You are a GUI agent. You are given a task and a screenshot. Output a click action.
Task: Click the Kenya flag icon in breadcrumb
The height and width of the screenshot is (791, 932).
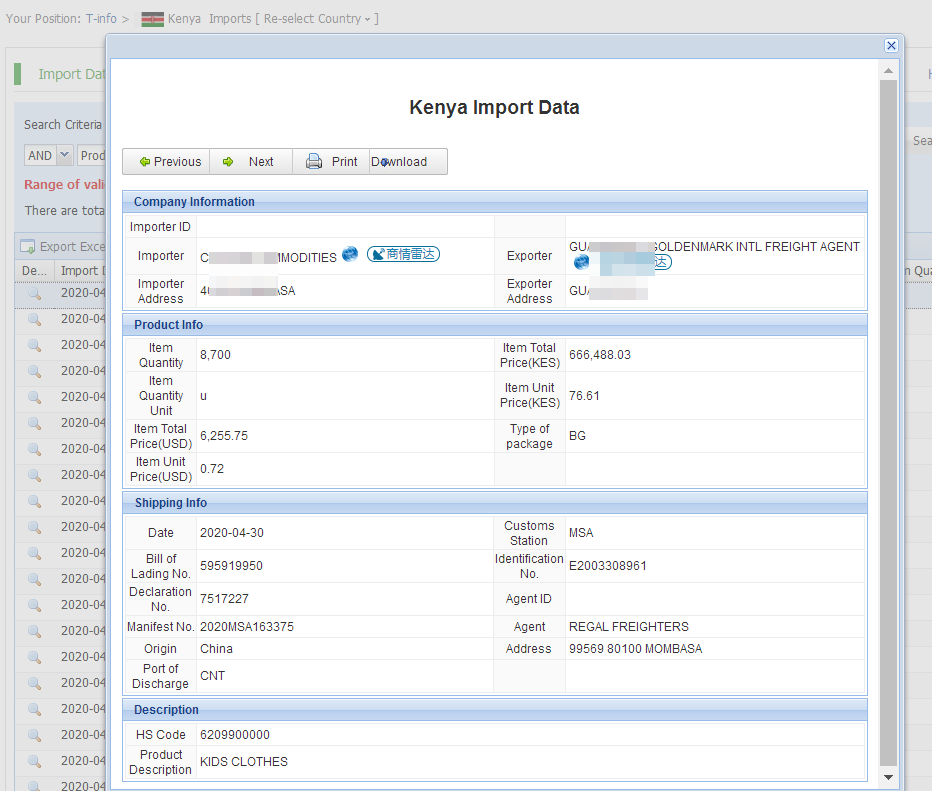(x=152, y=19)
